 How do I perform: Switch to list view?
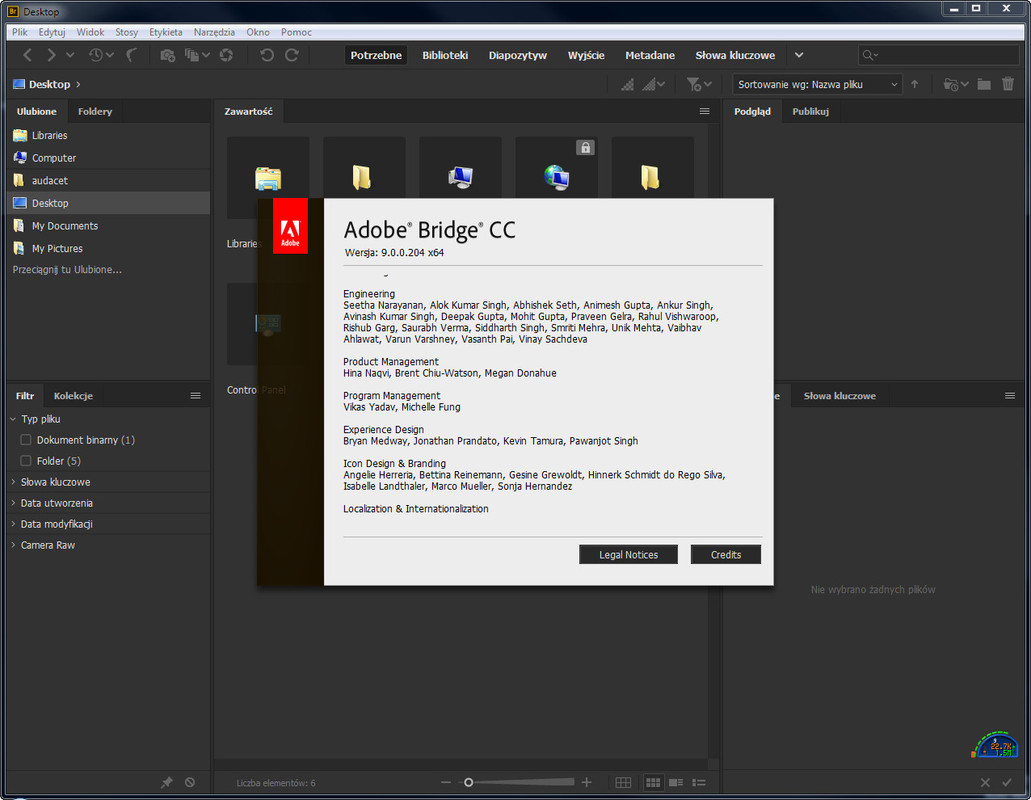point(699,782)
